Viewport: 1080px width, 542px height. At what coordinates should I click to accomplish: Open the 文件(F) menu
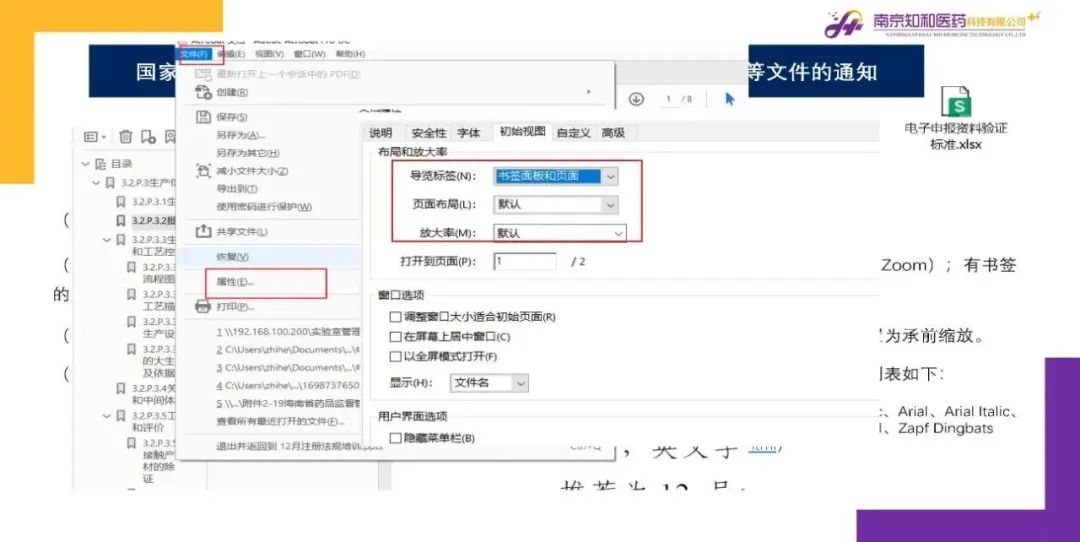click(x=195, y=54)
